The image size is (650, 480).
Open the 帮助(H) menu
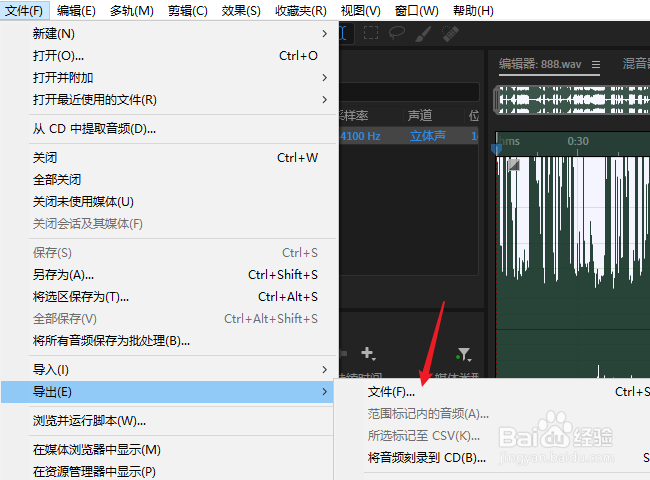point(473,10)
